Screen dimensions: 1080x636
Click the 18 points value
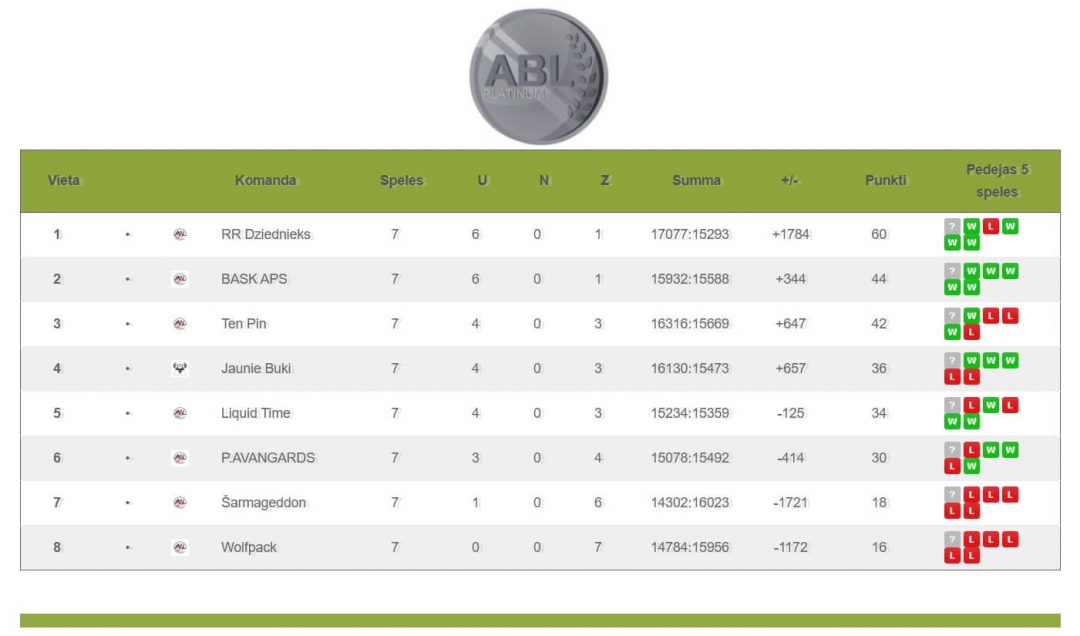879,503
